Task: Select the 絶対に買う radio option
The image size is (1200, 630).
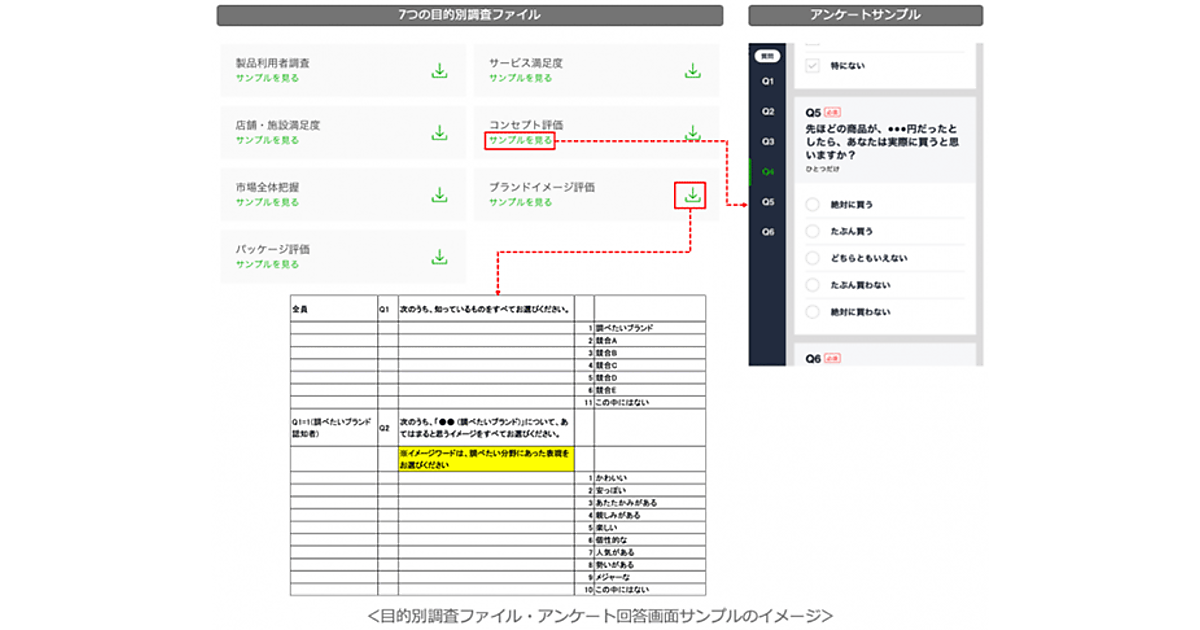Action: (812, 205)
